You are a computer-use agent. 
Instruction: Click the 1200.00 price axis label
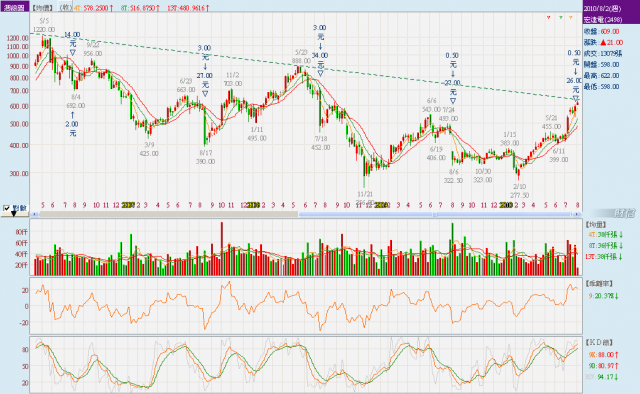click(18, 38)
